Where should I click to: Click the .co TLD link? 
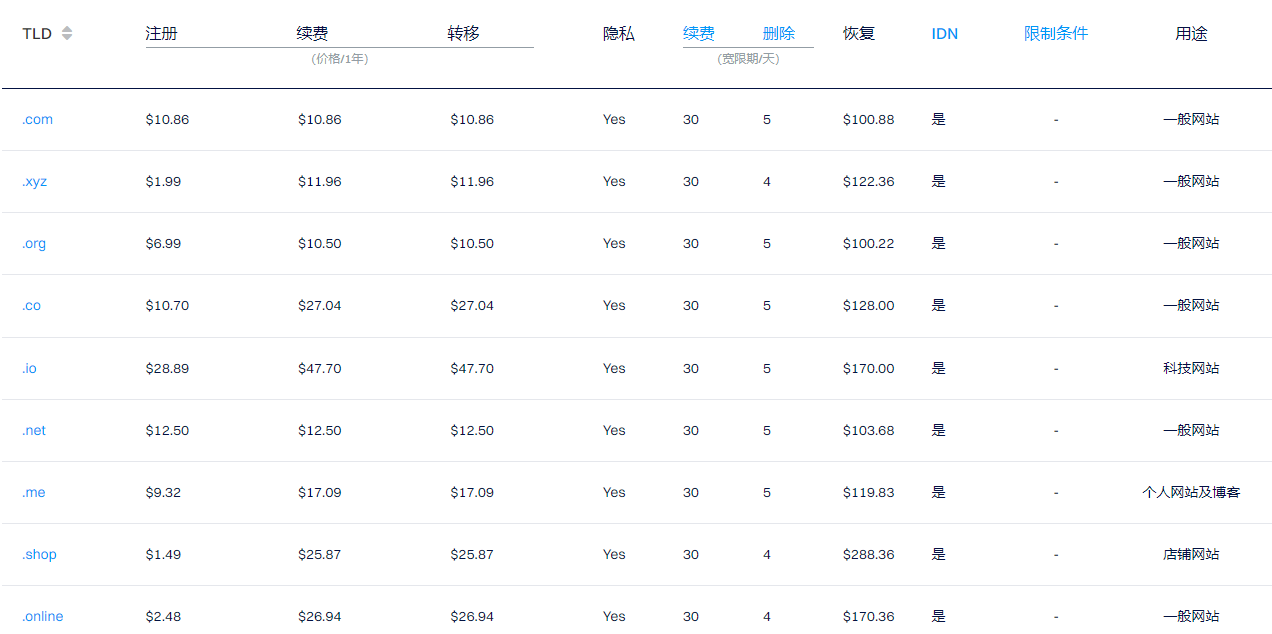point(31,305)
